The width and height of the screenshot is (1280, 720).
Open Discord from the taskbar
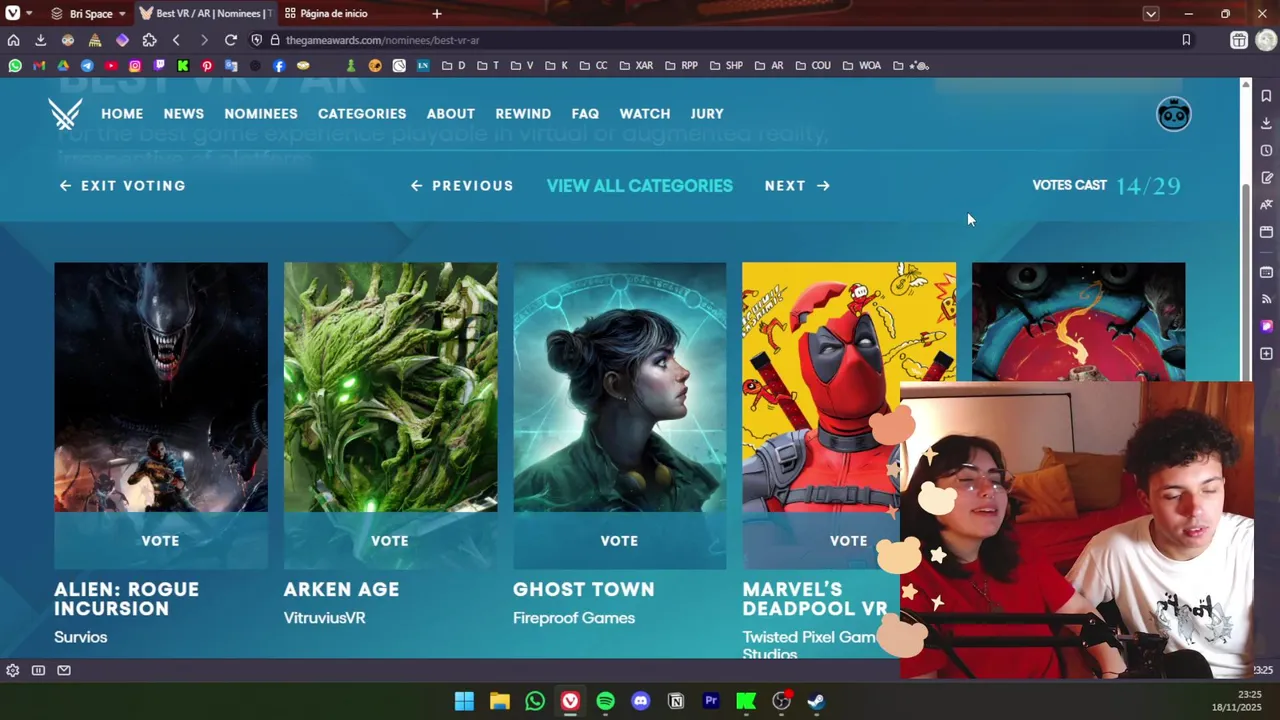click(640, 701)
